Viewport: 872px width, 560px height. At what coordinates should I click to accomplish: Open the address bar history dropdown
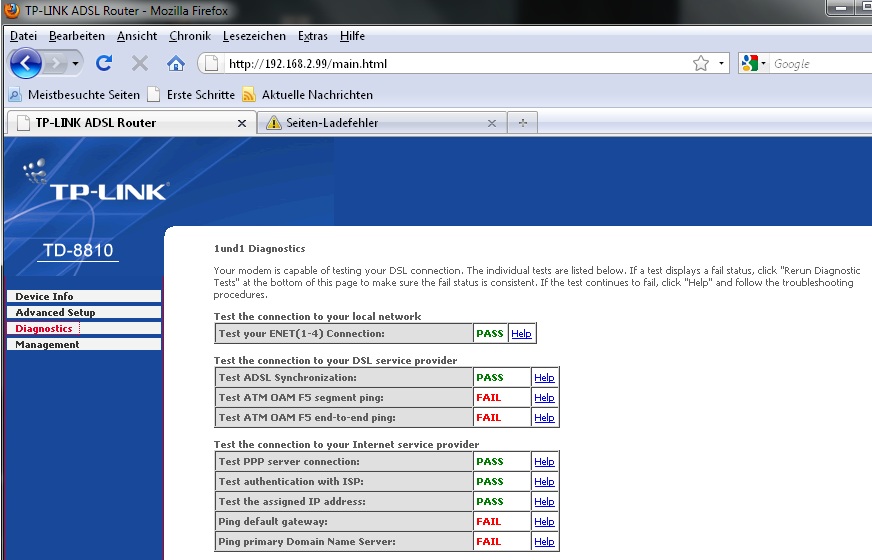(x=721, y=63)
